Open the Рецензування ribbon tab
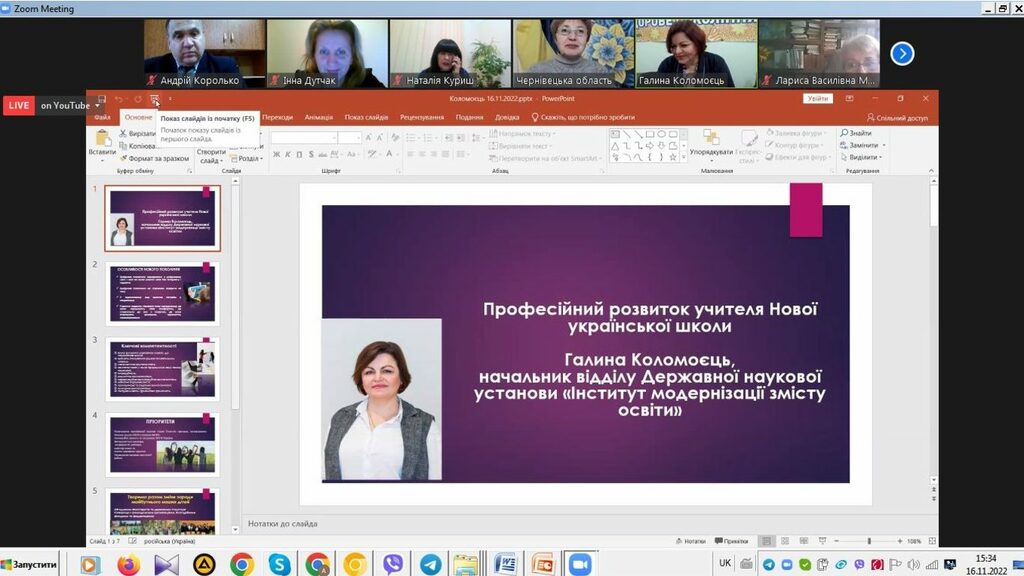Viewport: 1024px width, 576px height. coord(421,117)
